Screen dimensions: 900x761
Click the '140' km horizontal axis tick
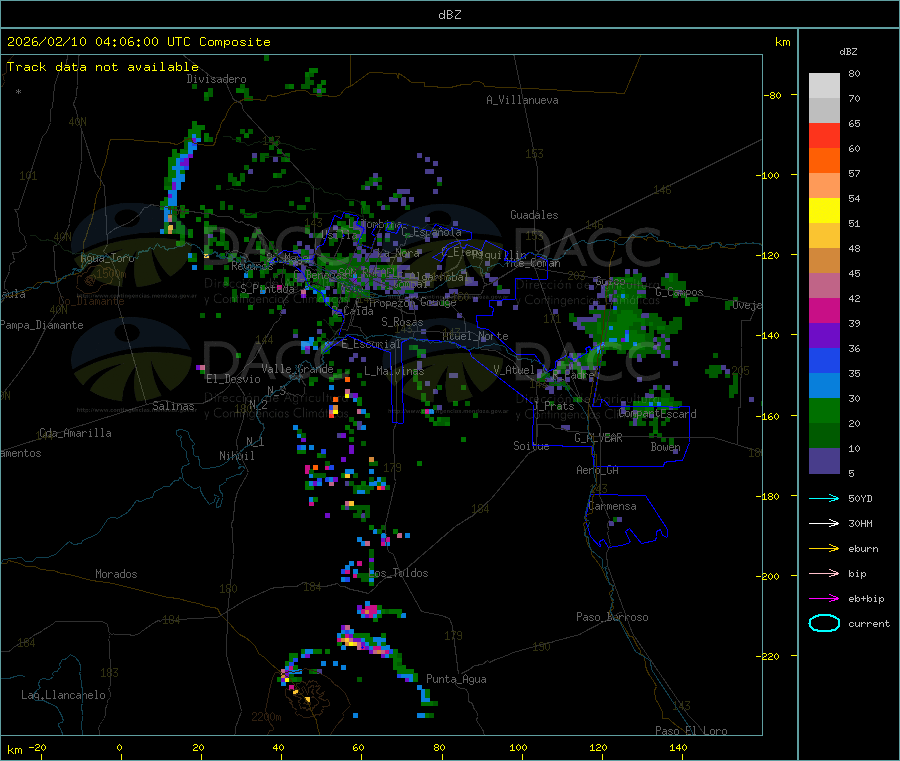678,747
